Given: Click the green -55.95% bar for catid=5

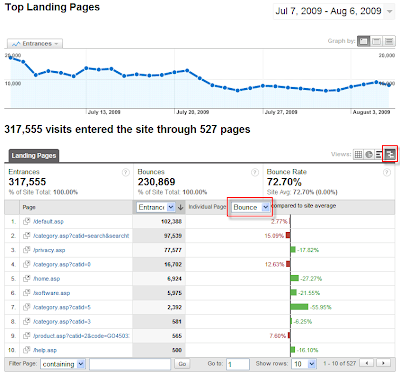Looking at the screenshot, I should (299, 307).
